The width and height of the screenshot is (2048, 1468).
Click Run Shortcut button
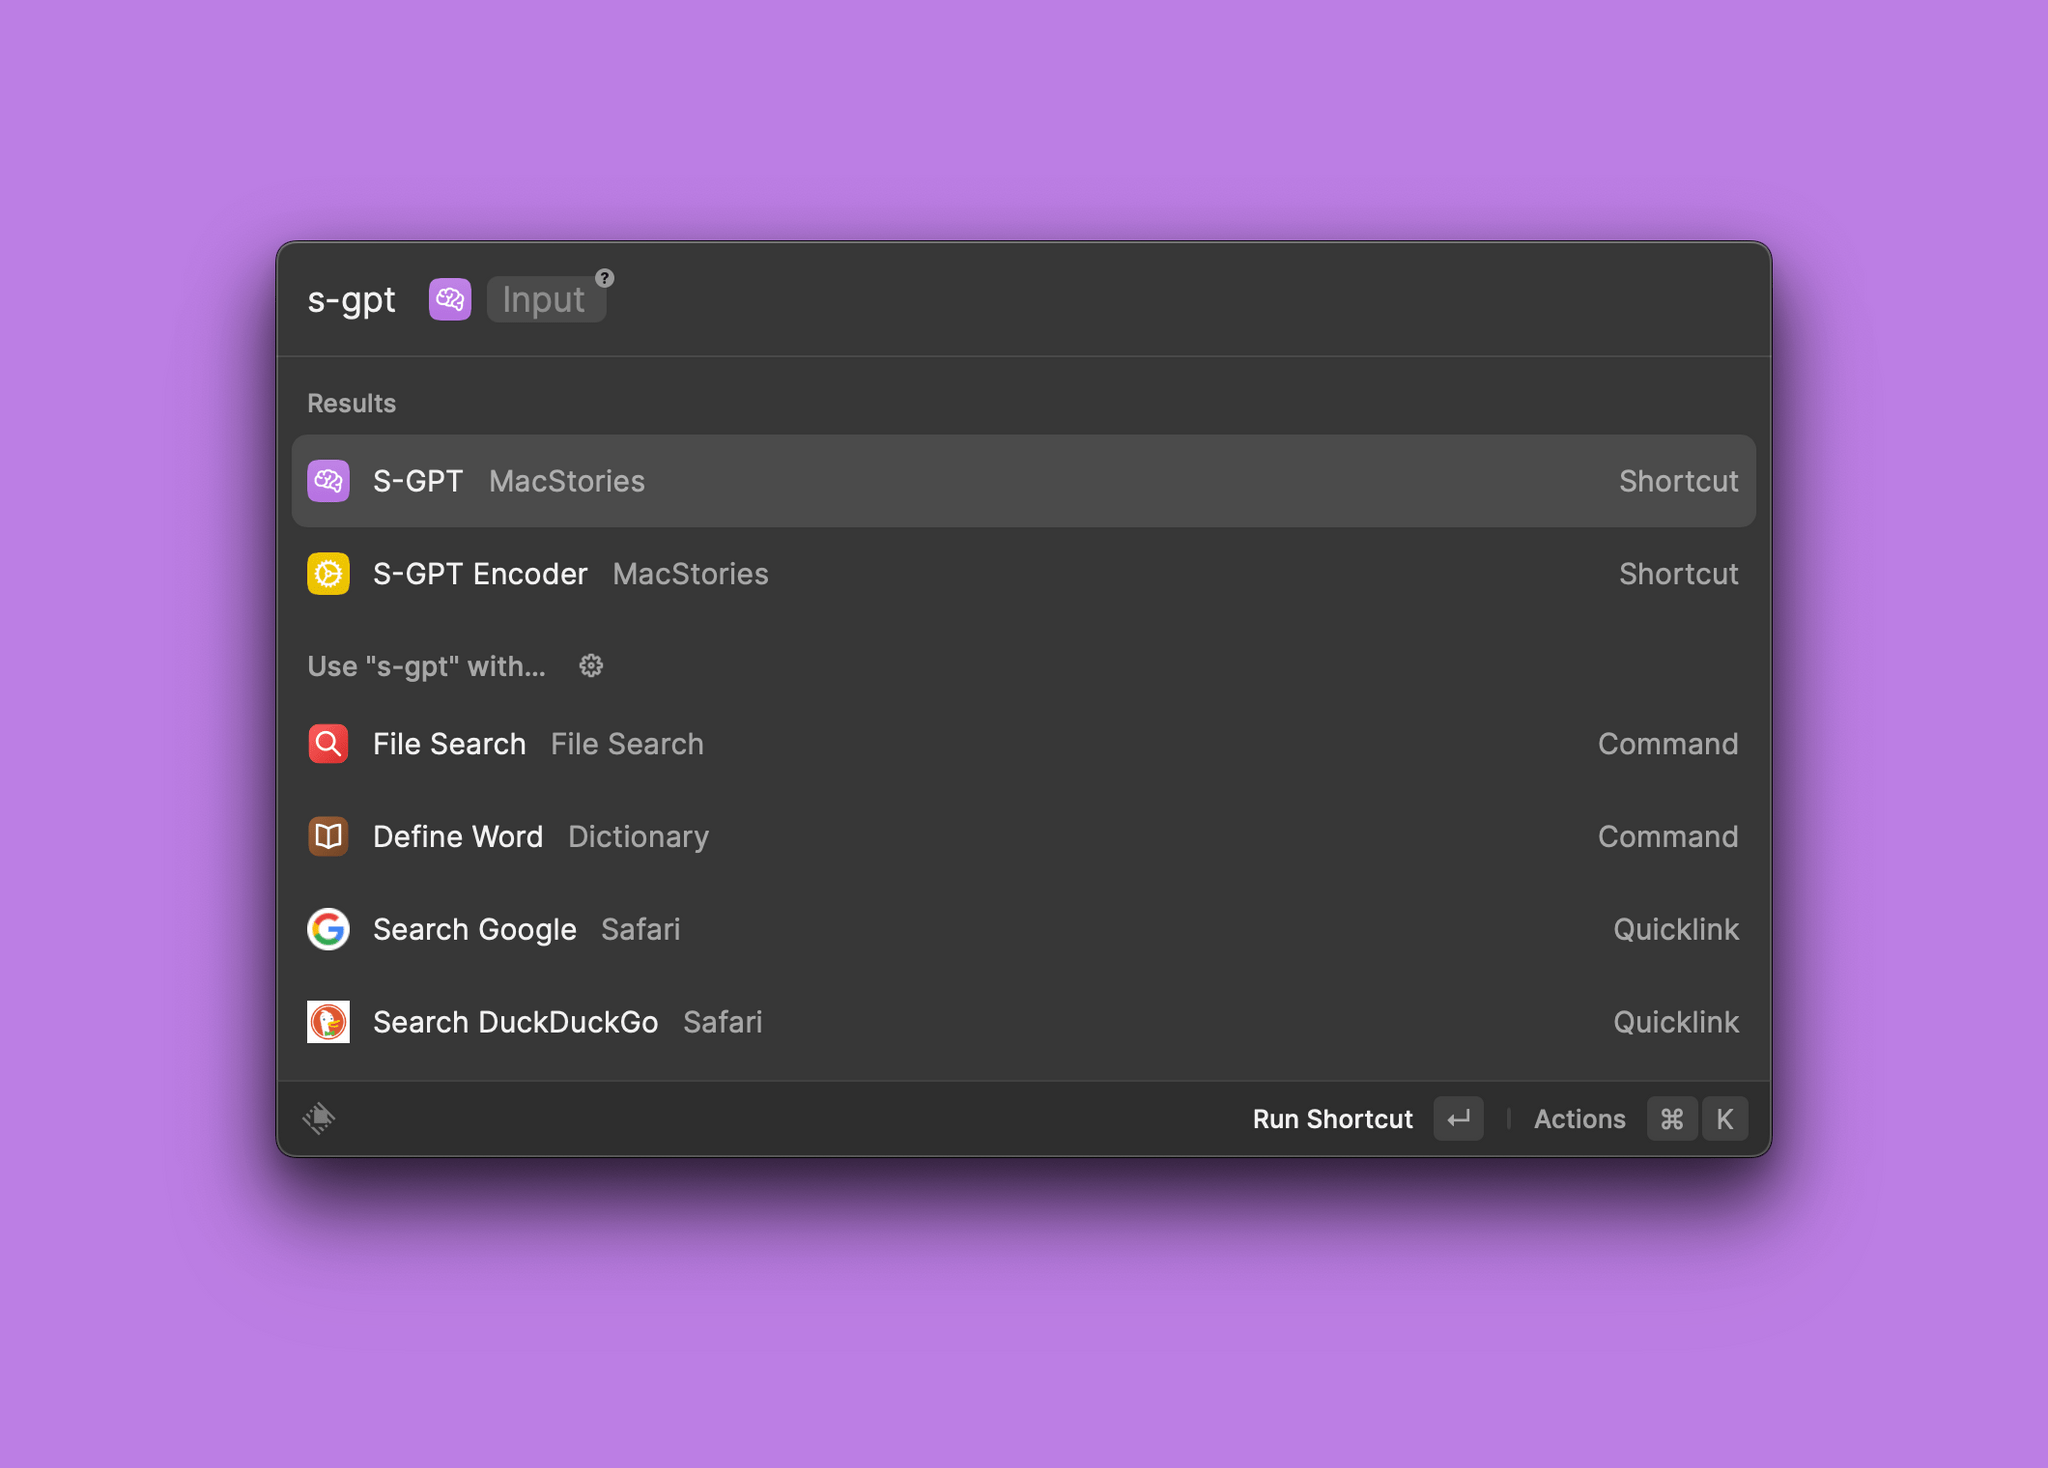pos(1331,1118)
